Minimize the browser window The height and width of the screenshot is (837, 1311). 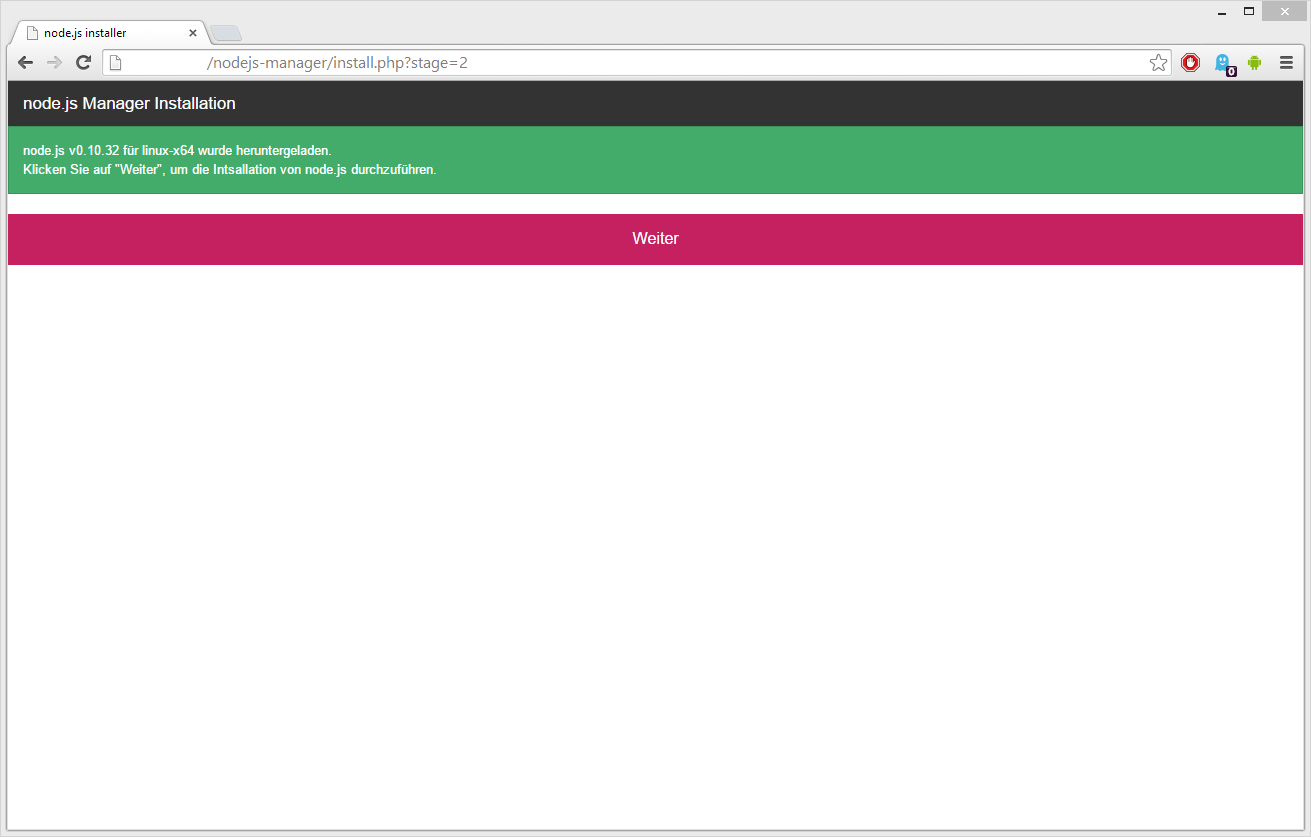pos(1222,12)
